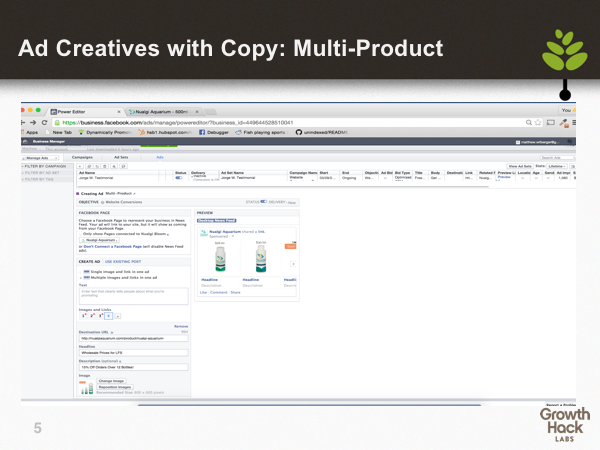
Task: Open the Dynamically Promote bookmark
Action: click(x=105, y=132)
